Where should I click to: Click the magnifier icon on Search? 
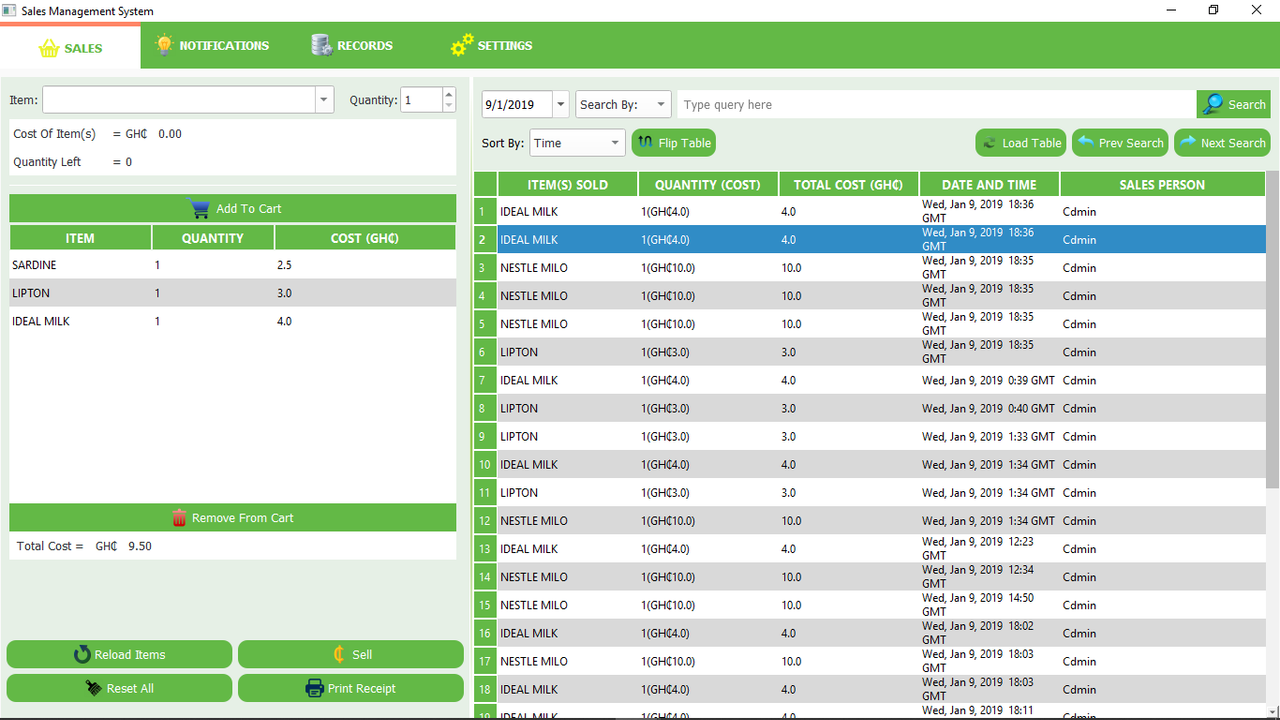1213,104
